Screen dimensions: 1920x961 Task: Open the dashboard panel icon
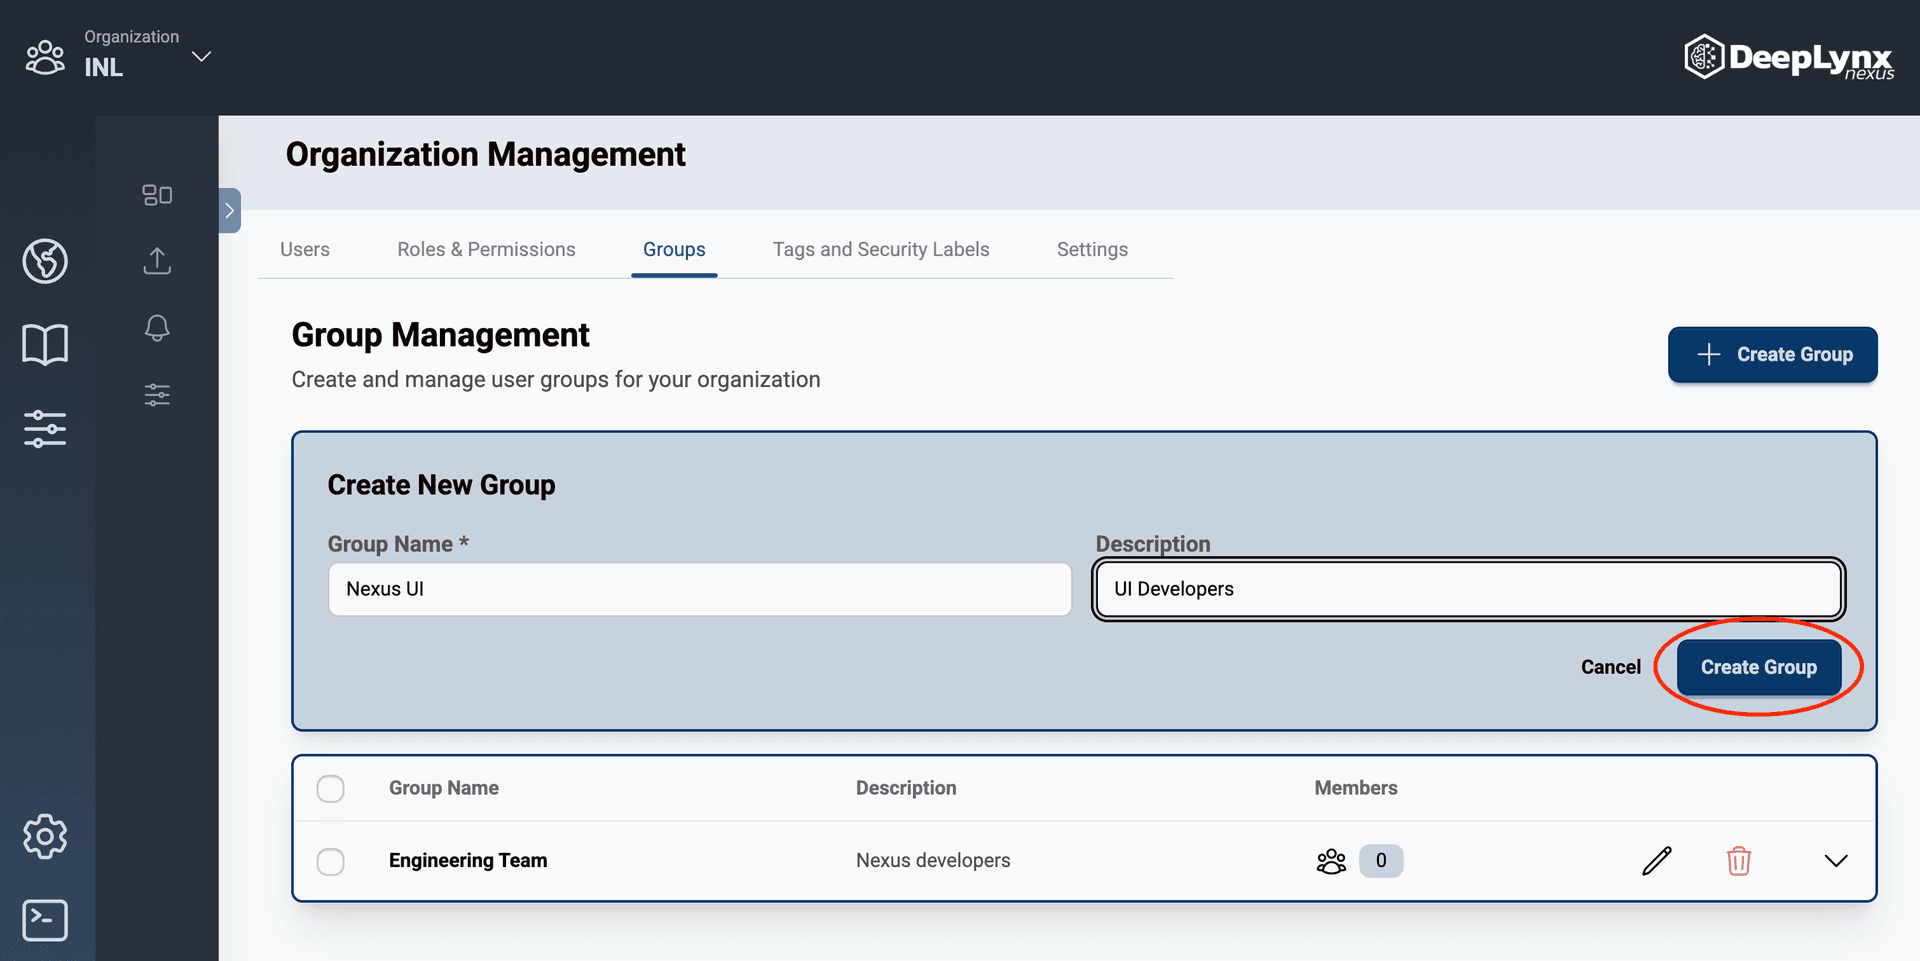click(156, 195)
